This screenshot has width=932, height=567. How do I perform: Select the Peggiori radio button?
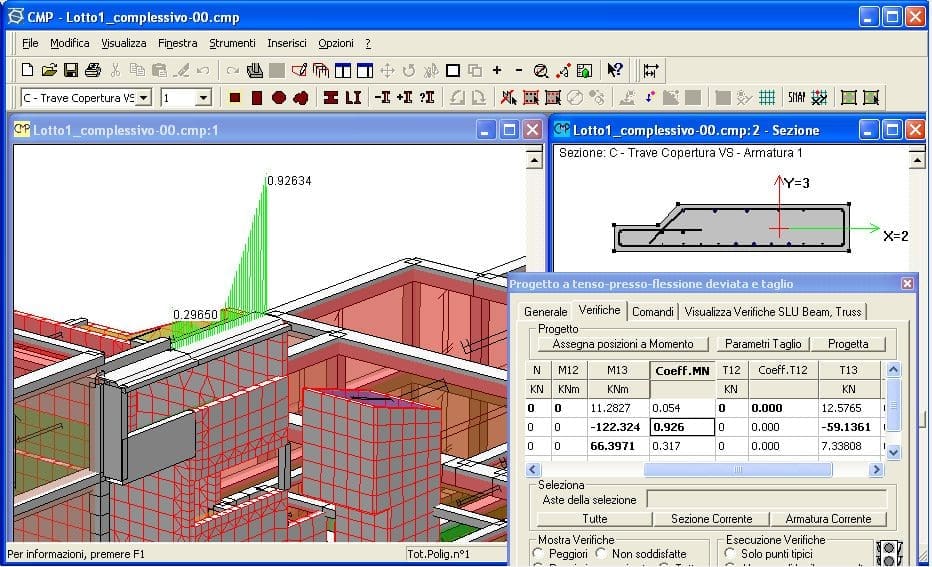pos(540,553)
